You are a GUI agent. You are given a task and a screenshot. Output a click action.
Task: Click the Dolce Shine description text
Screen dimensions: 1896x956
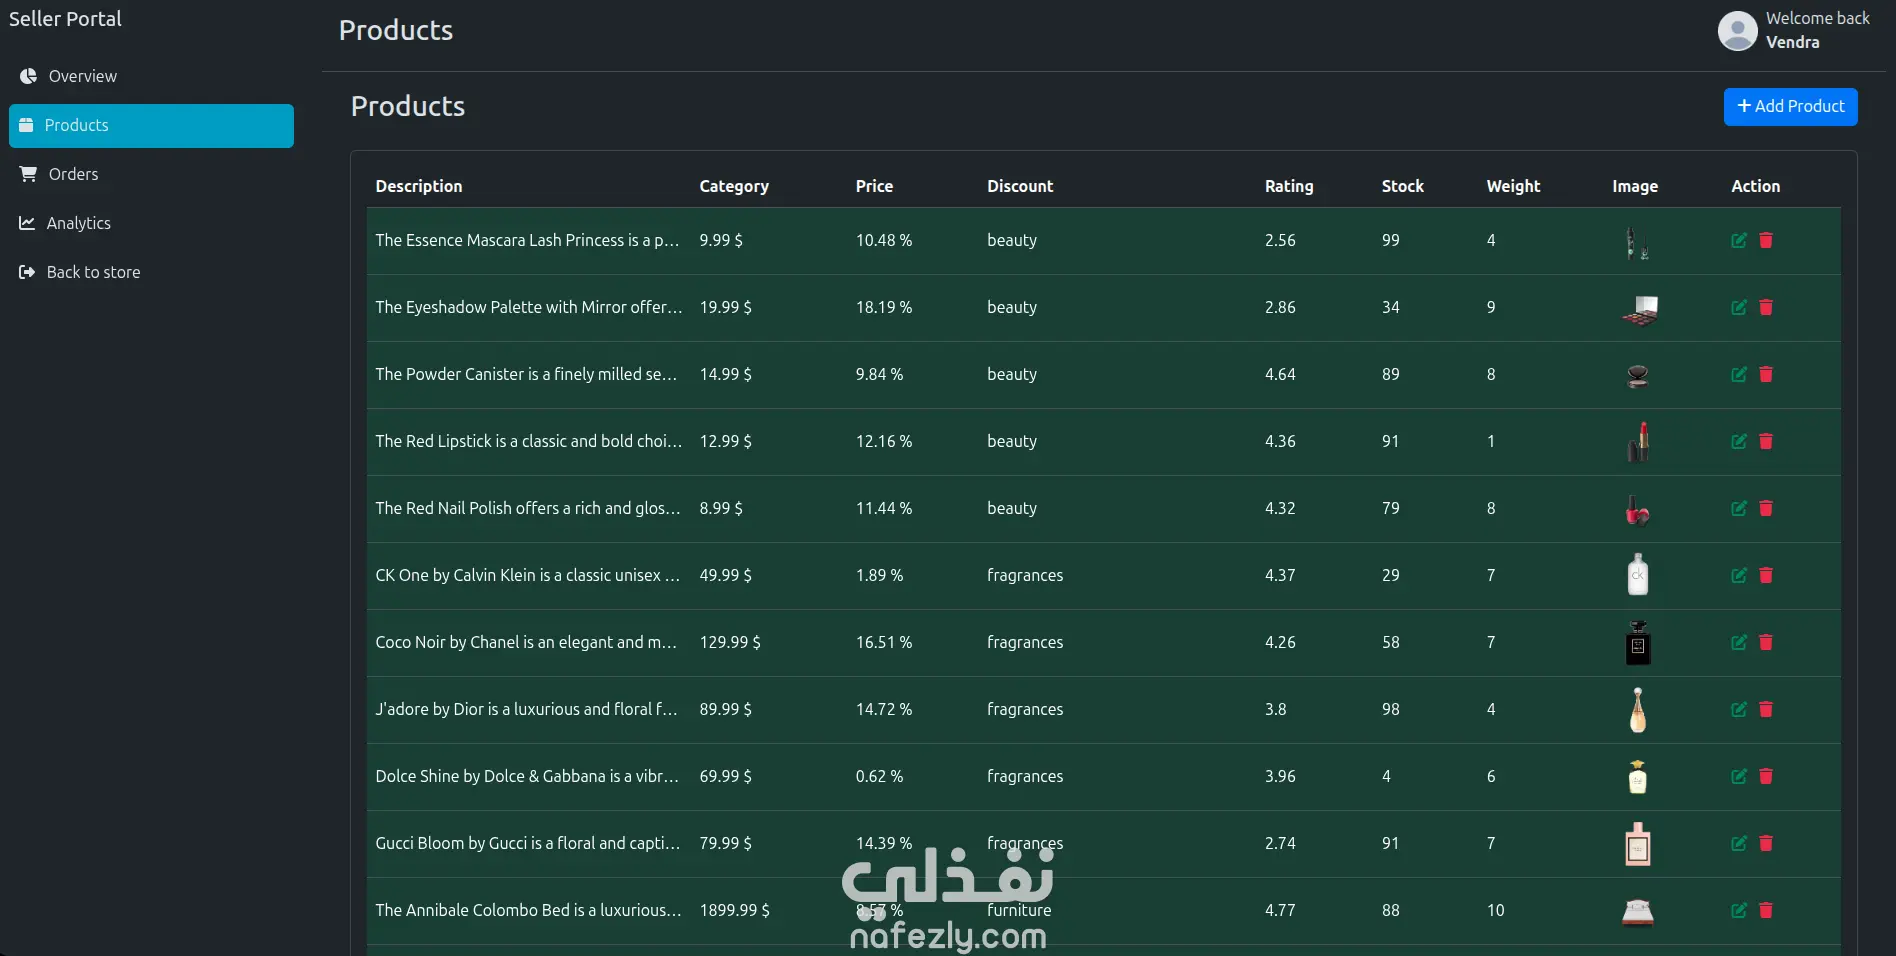(x=527, y=776)
